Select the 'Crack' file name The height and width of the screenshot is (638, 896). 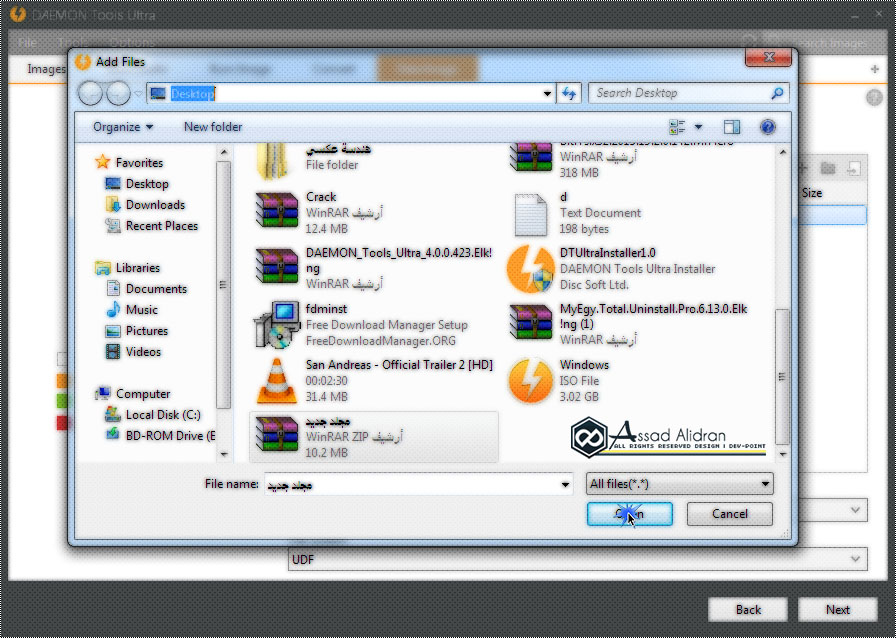point(321,197)
